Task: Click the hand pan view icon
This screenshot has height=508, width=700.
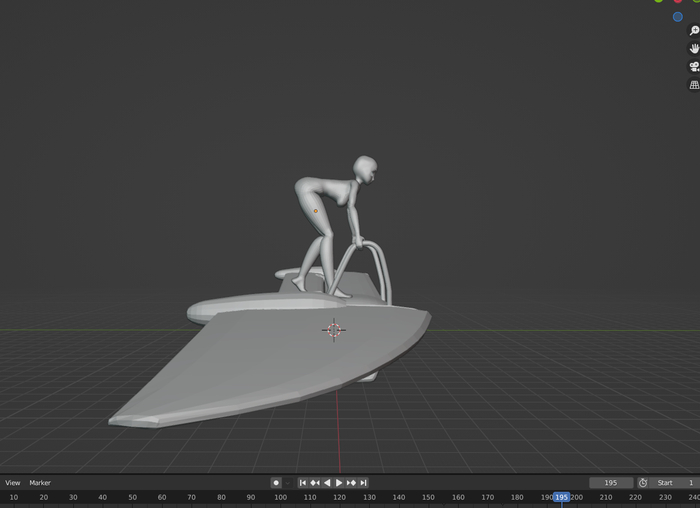Action: click(694, 48)
